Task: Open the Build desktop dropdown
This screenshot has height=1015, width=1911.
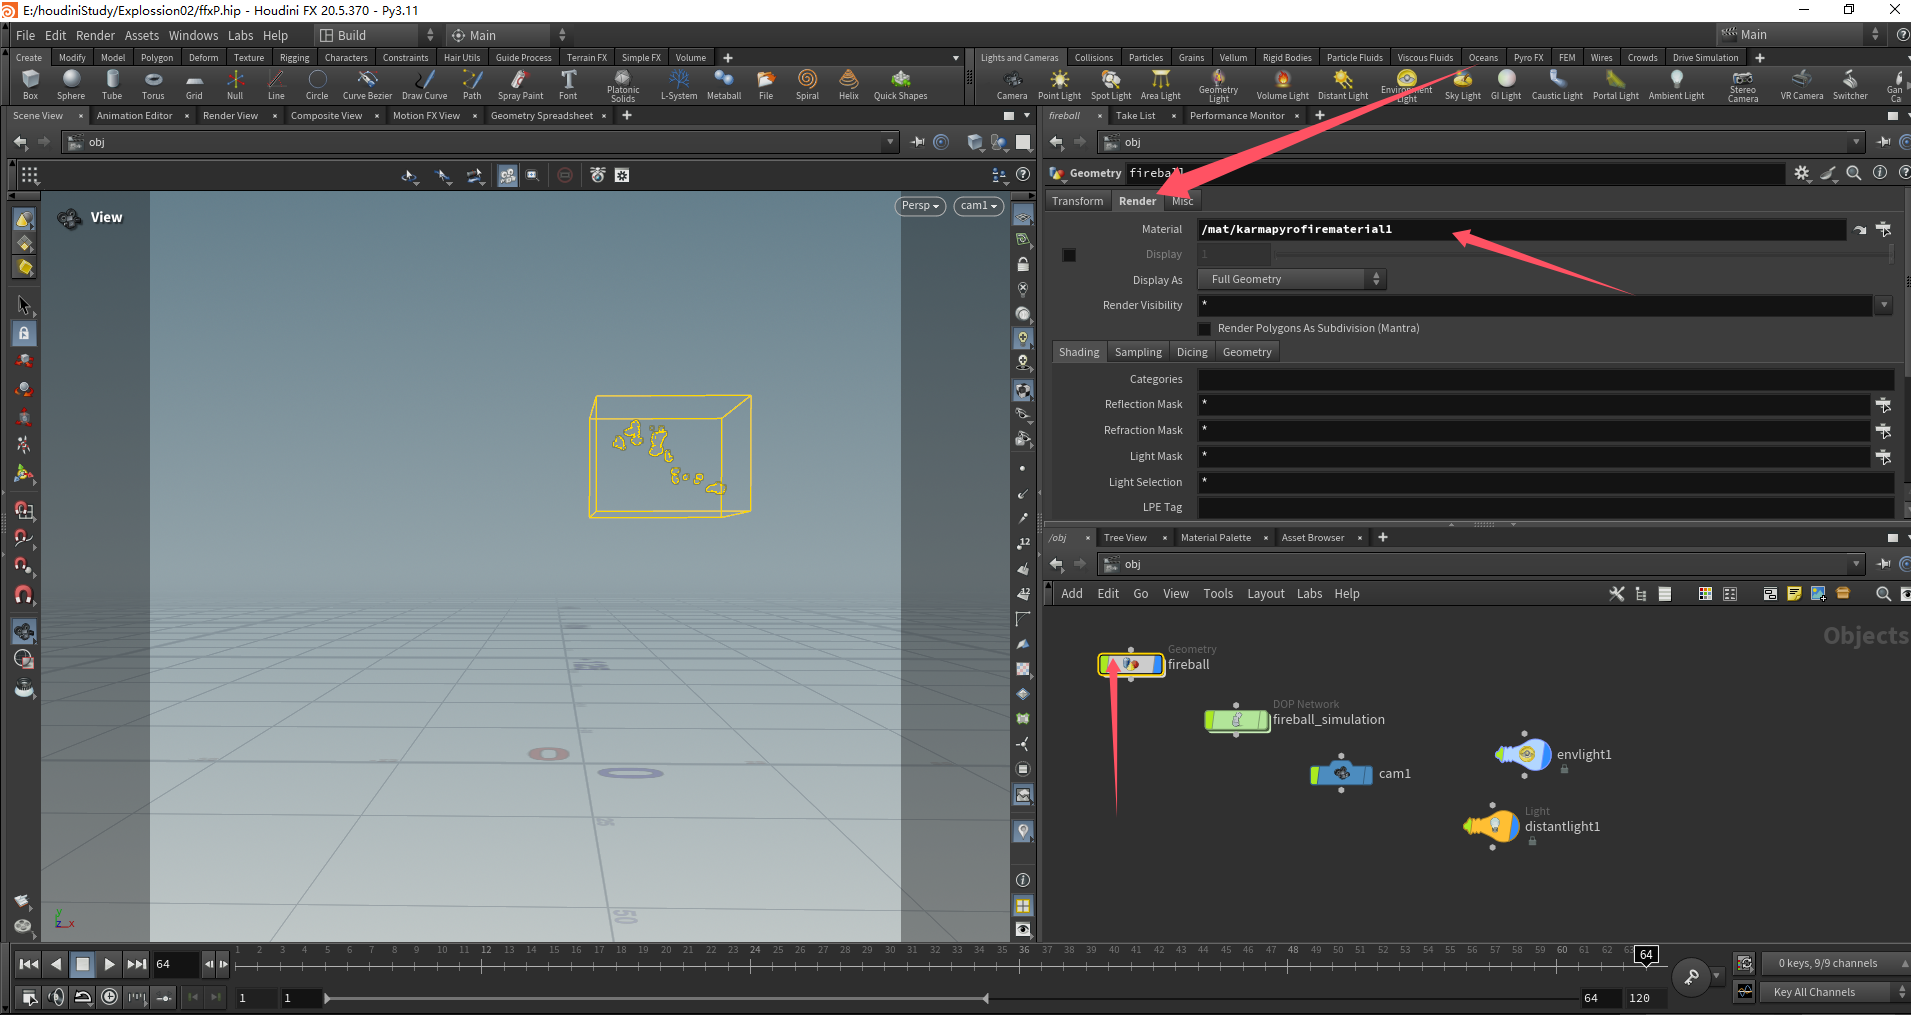Action: point(377,35)
